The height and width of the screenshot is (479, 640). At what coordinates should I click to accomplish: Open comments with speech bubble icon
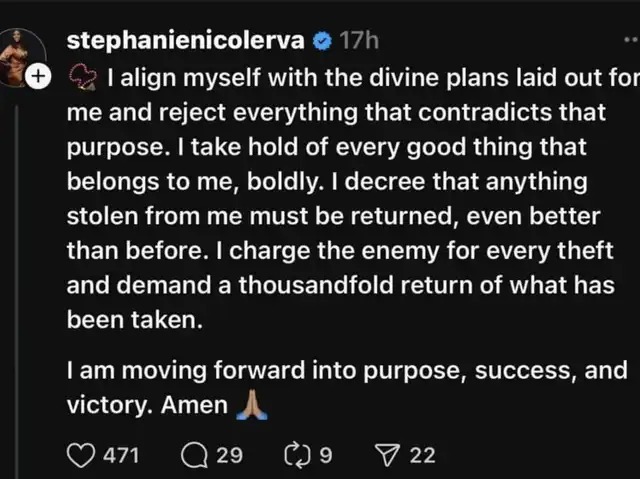pos(194,455)
